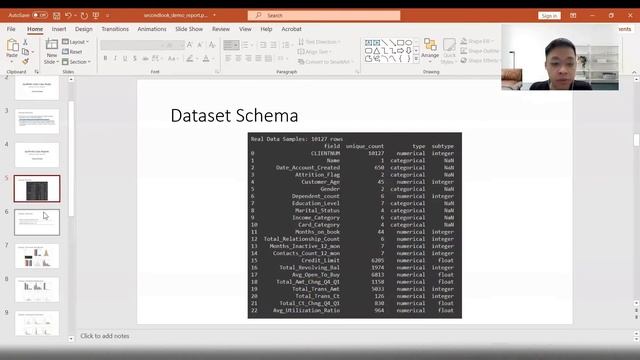Switch to the Transitions tab
Screen dimensions: 640x360
coord(115,29)
